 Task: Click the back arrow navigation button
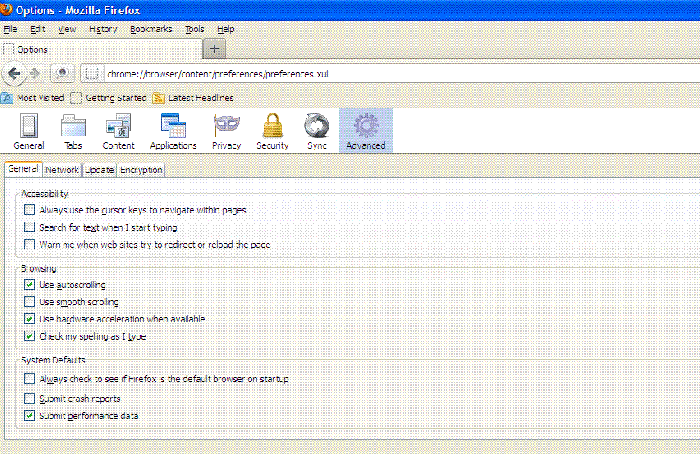tap(15, 73)
